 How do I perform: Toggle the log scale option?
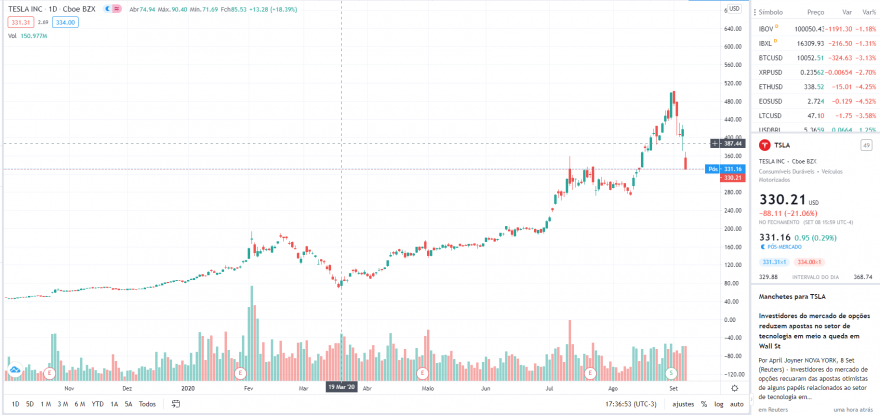point(719,404)
